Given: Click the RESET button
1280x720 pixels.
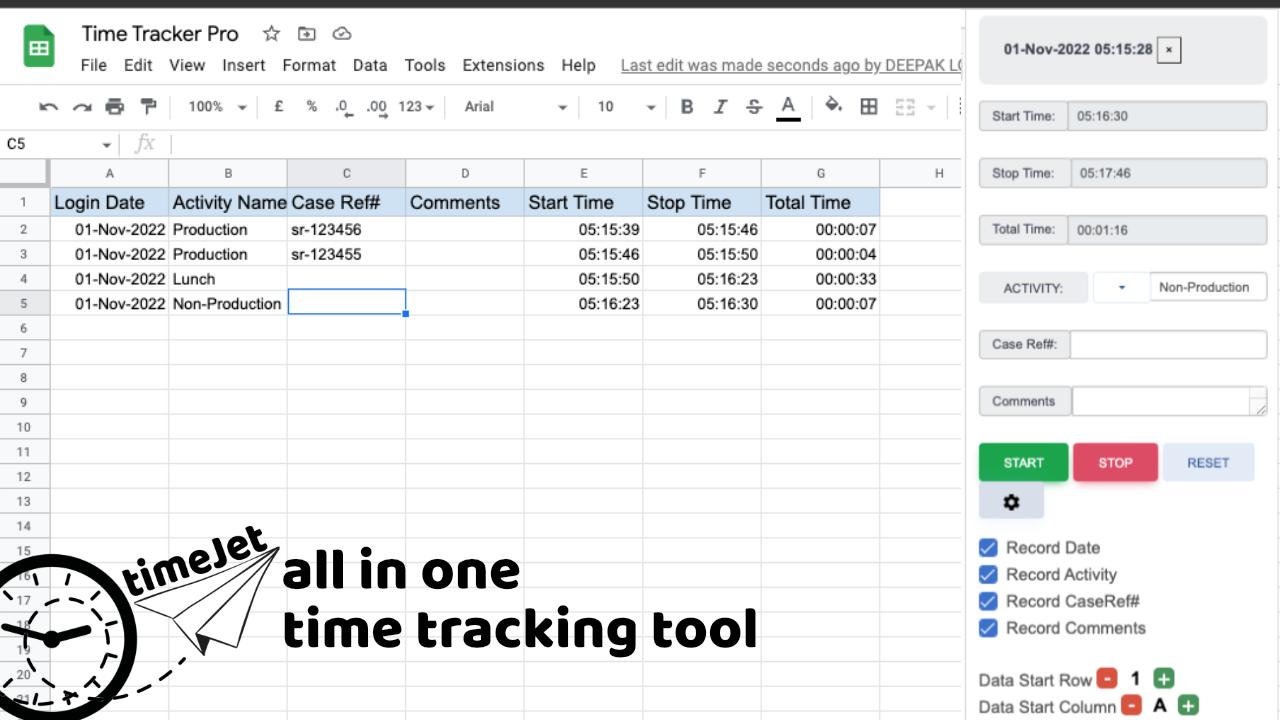Looking at the screenshot, I should (1208, 462).
